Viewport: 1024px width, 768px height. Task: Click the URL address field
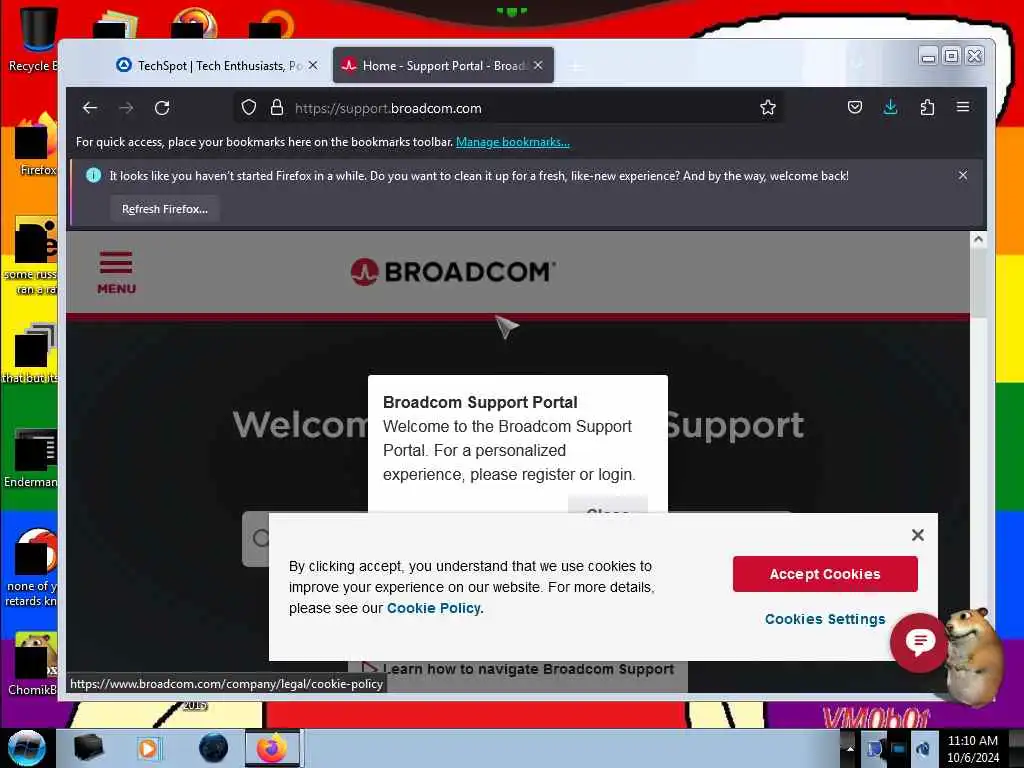click(509, 108)
